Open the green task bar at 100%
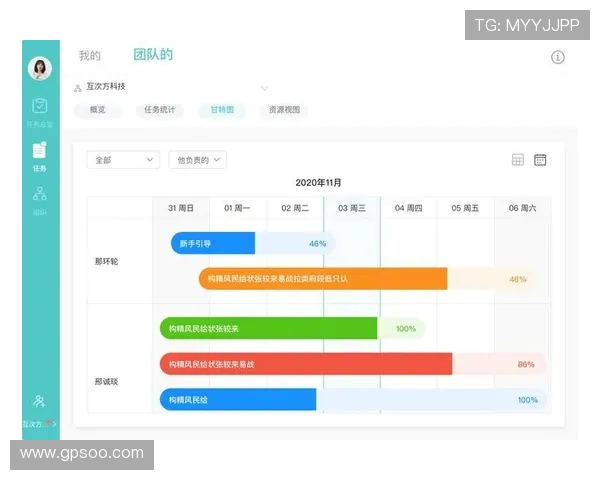 coord(293,328)
